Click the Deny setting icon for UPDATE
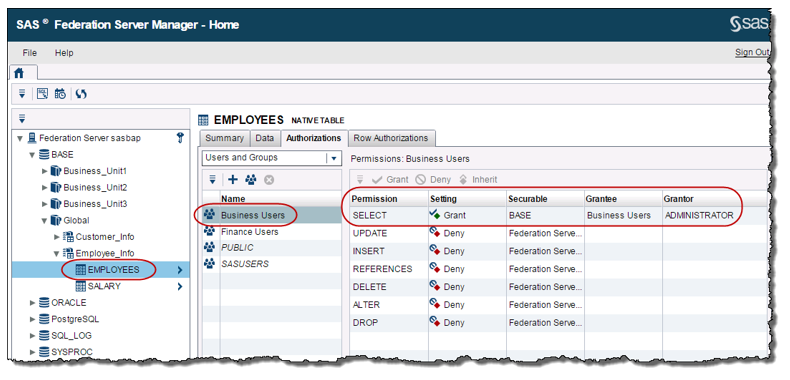 435,233
